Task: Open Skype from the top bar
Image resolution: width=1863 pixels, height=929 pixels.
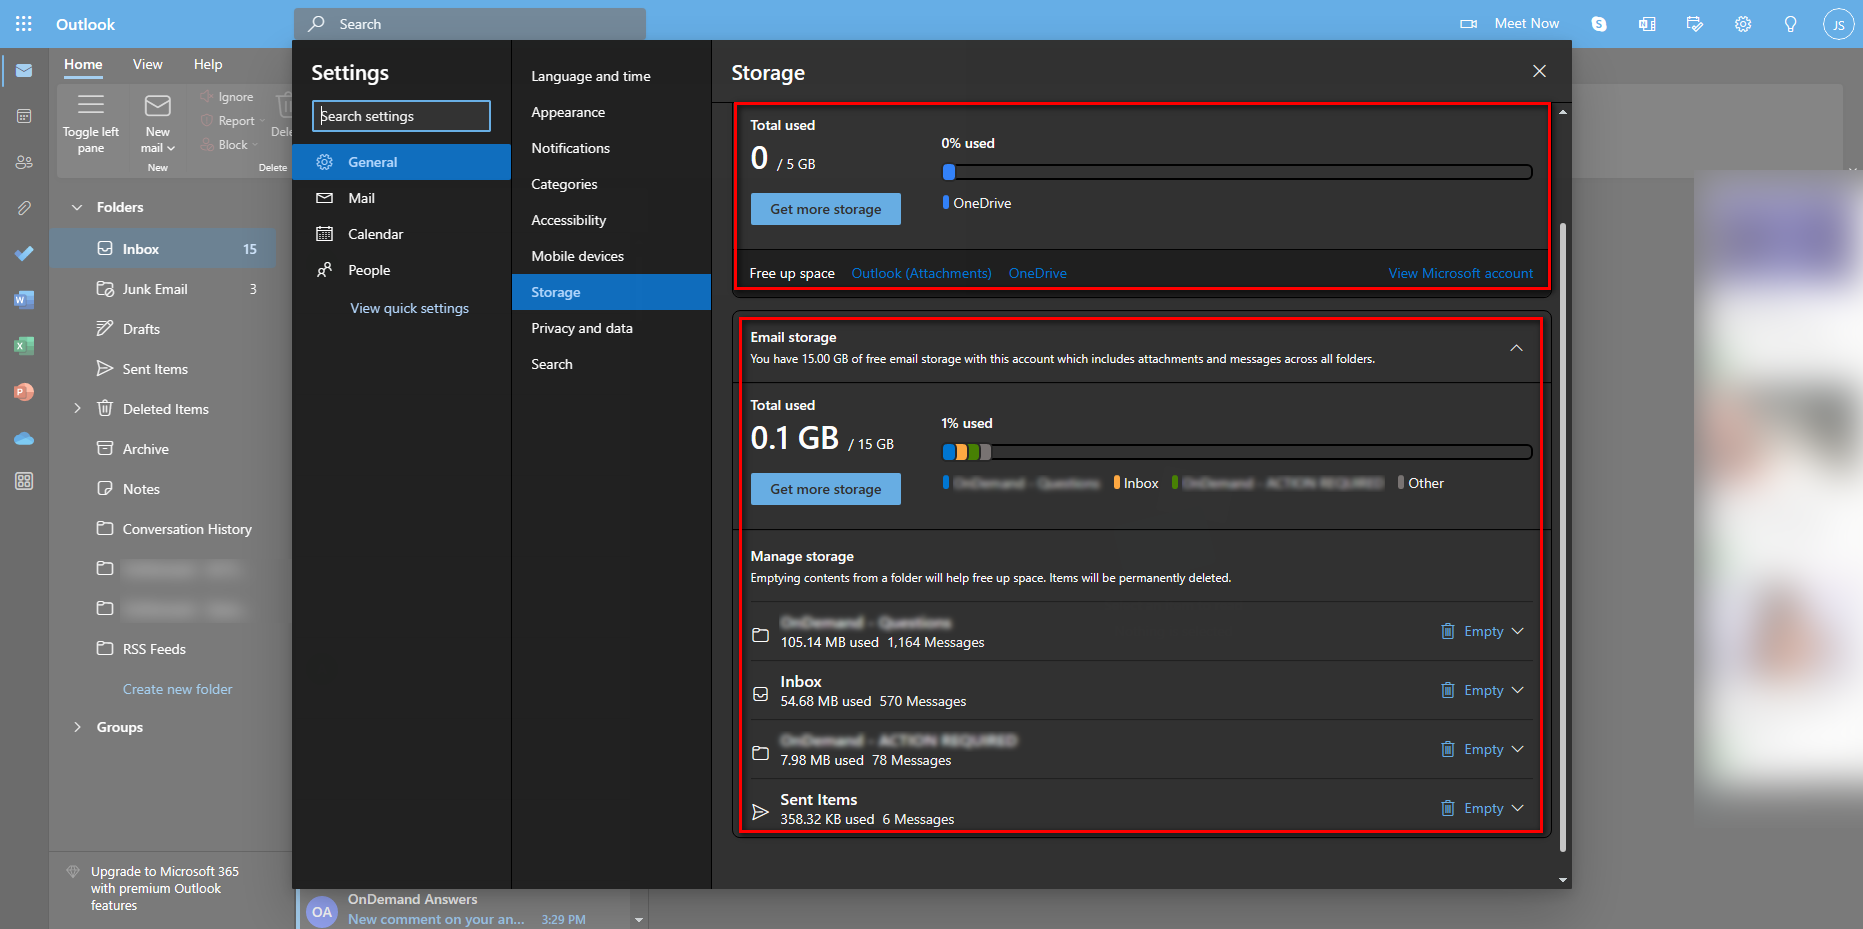Action: coord(1598,23)
